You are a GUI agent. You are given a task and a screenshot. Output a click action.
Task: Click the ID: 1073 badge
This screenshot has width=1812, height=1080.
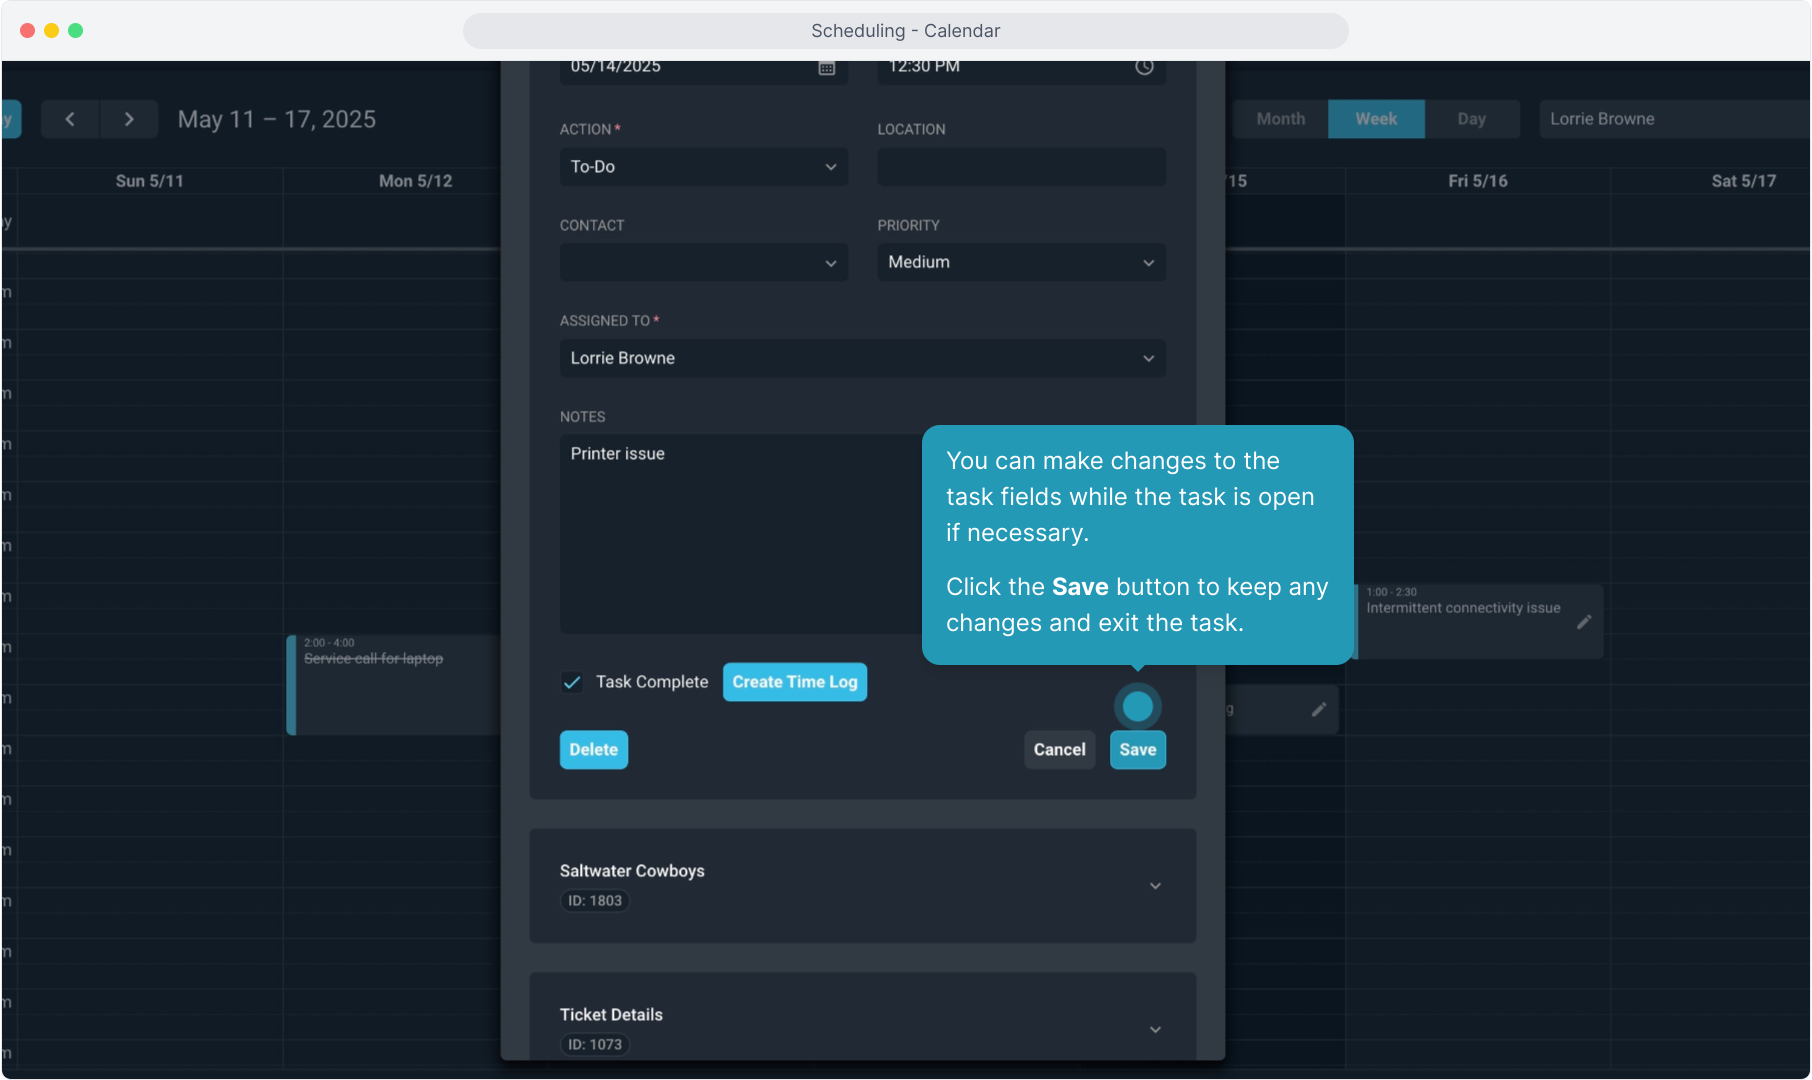click(595, 1045)
